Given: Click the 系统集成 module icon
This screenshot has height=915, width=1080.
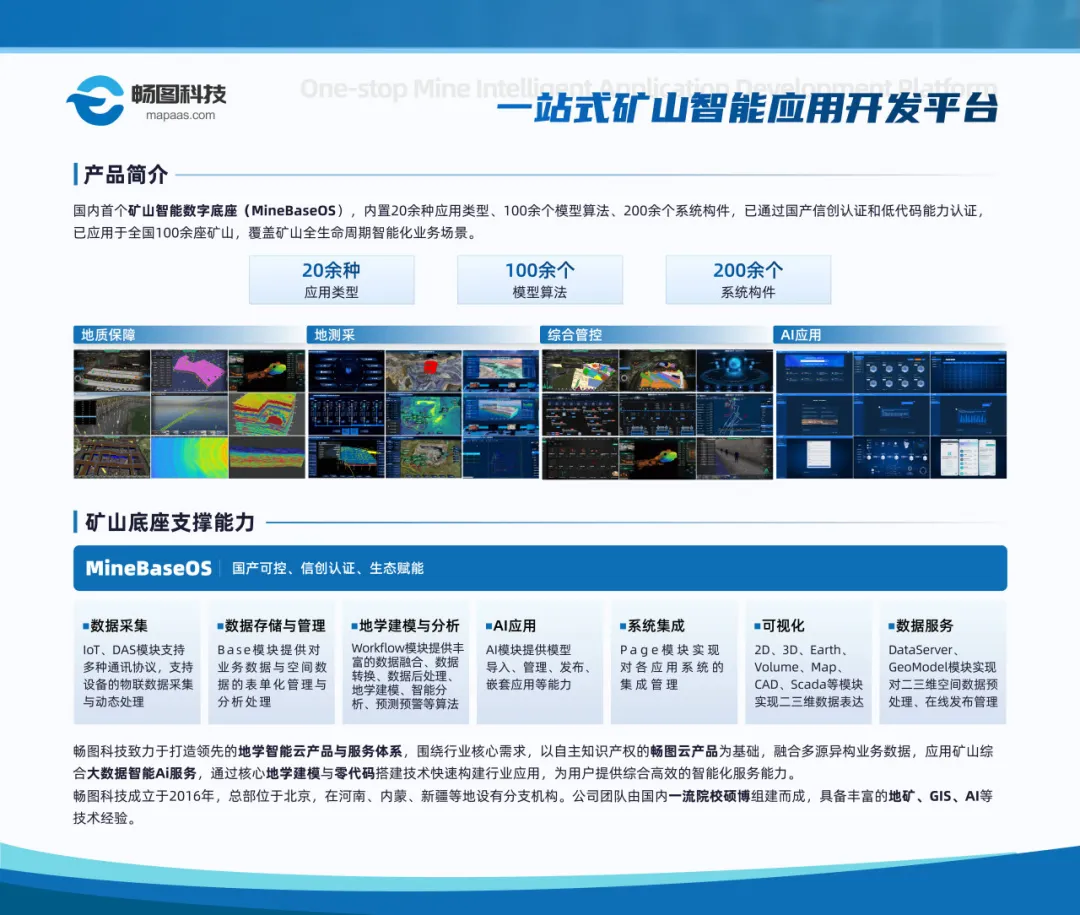Looking at the screenshot, I should pos(621,626).
